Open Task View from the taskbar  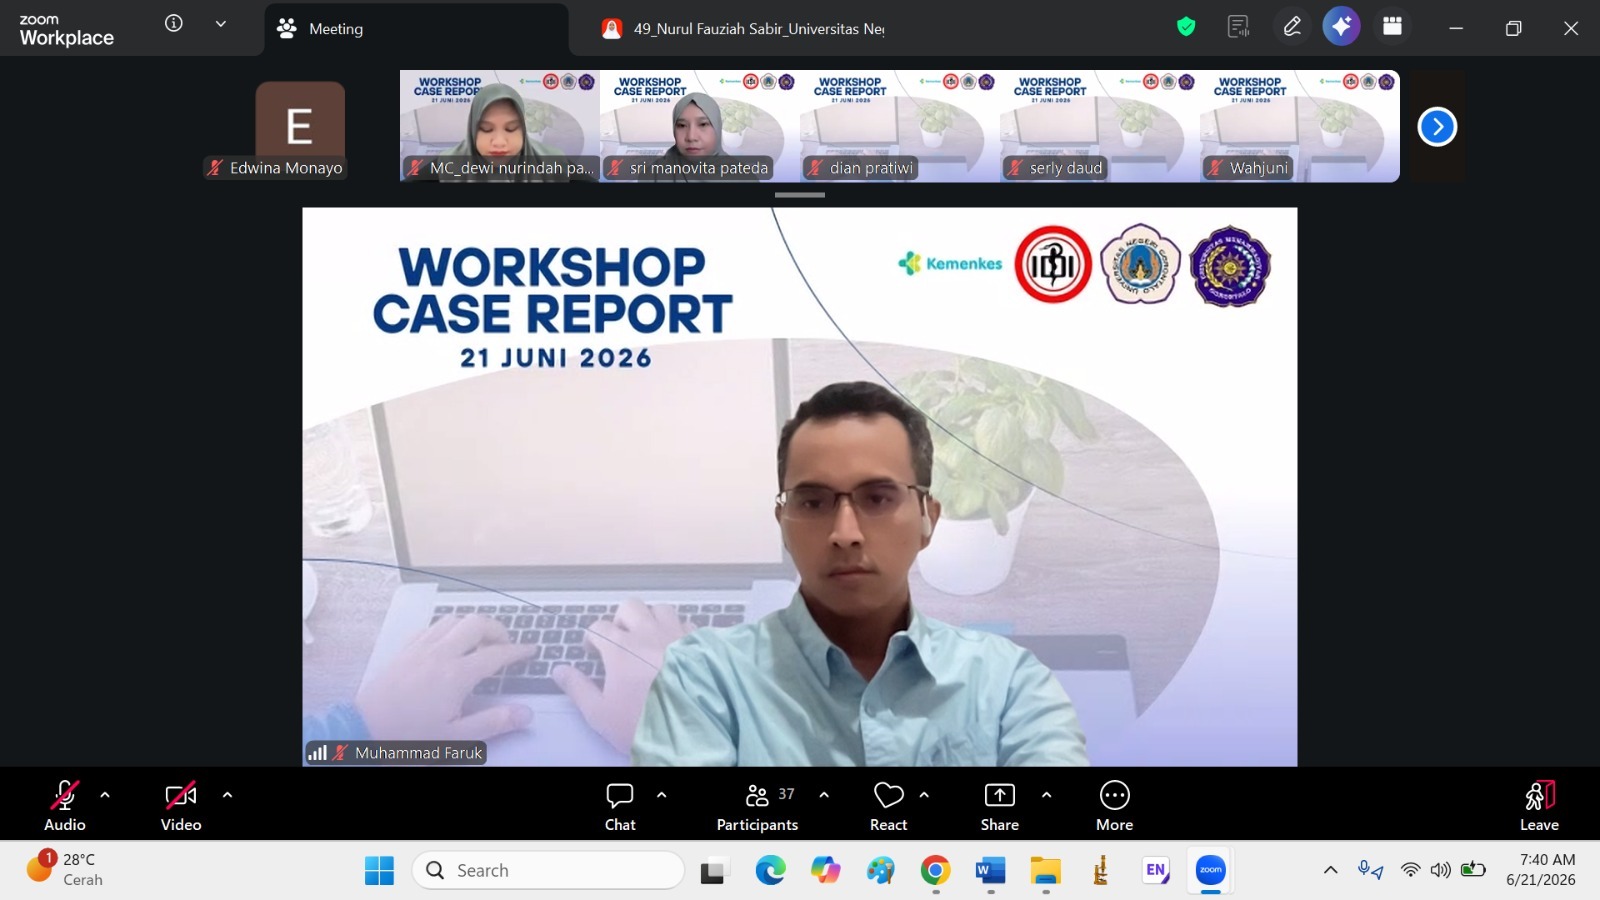coord(713,871)
